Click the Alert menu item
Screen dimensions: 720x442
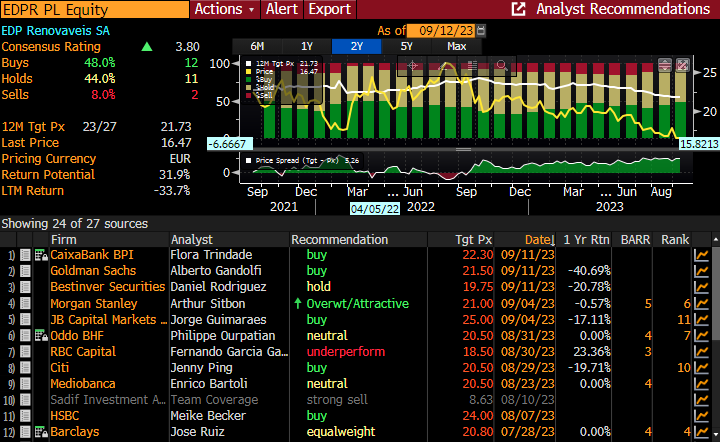coord(282,9)
